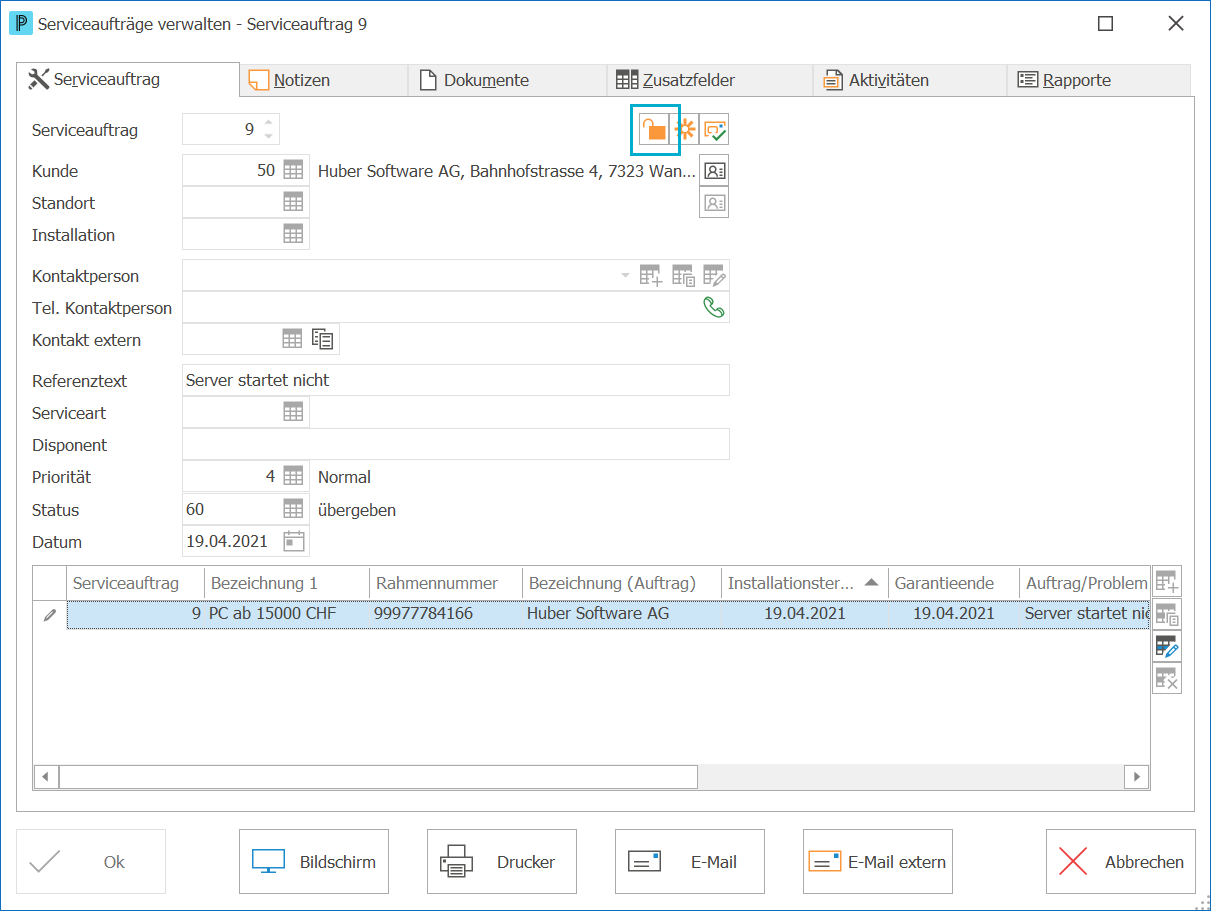The image size is (1211, 911).
Task: Click the list icon next to Kontakt extern lookup
Action: click(325, 340)
